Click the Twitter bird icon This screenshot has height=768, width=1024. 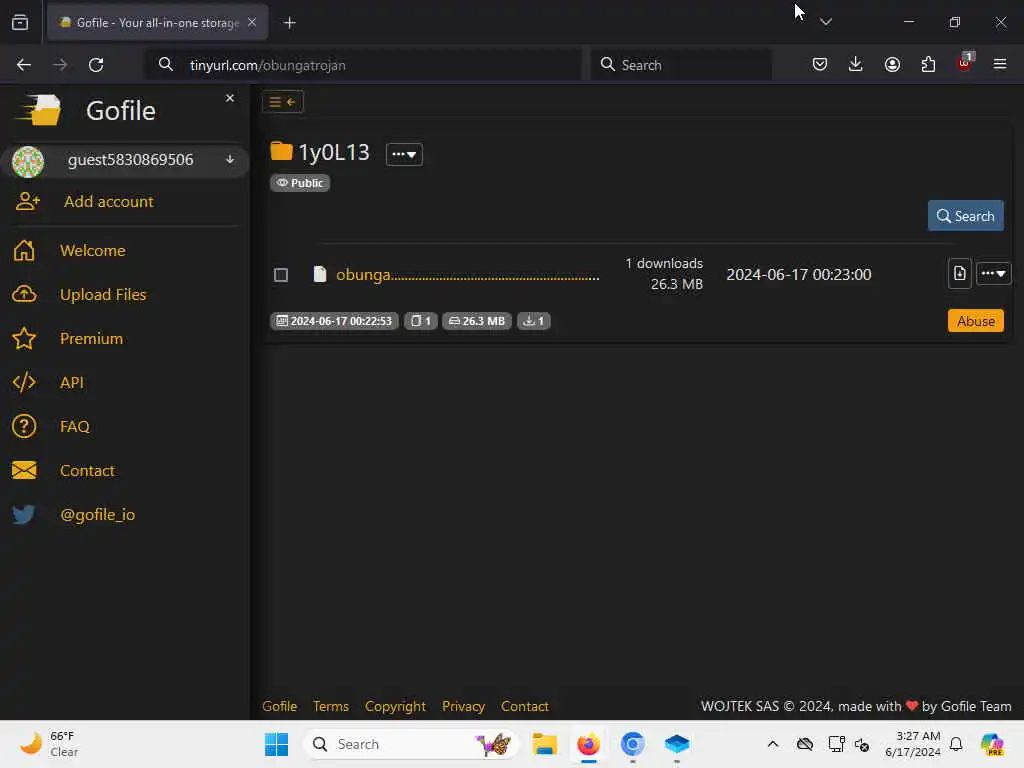click(x=24, y=515)
